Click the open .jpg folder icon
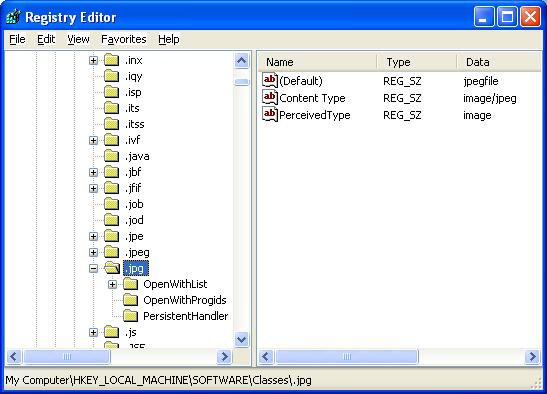Image resolution: width=547 pixels, height=394 pixels. click(x=112, y=268)
